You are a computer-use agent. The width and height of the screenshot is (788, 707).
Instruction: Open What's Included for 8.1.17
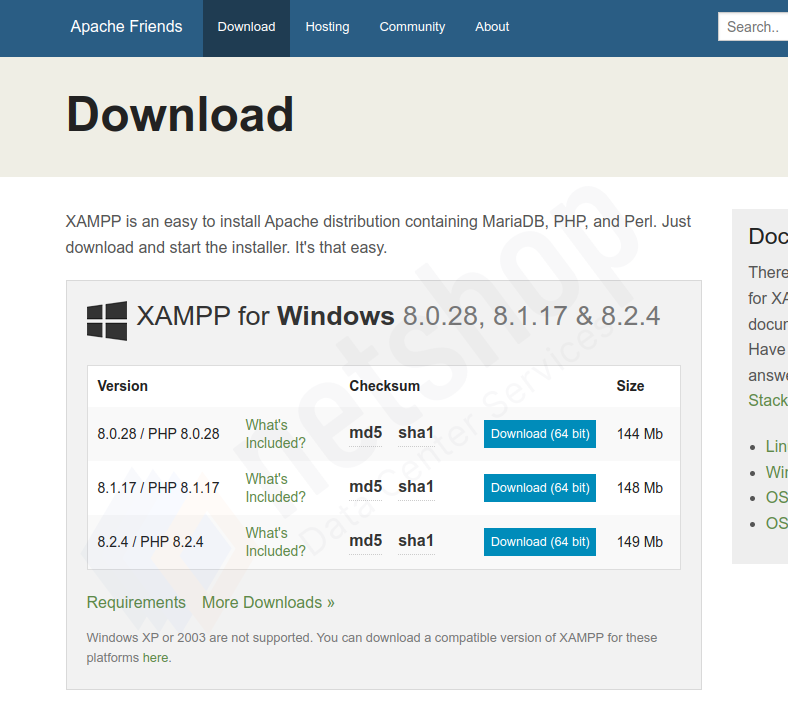click(x=275, y=488)
